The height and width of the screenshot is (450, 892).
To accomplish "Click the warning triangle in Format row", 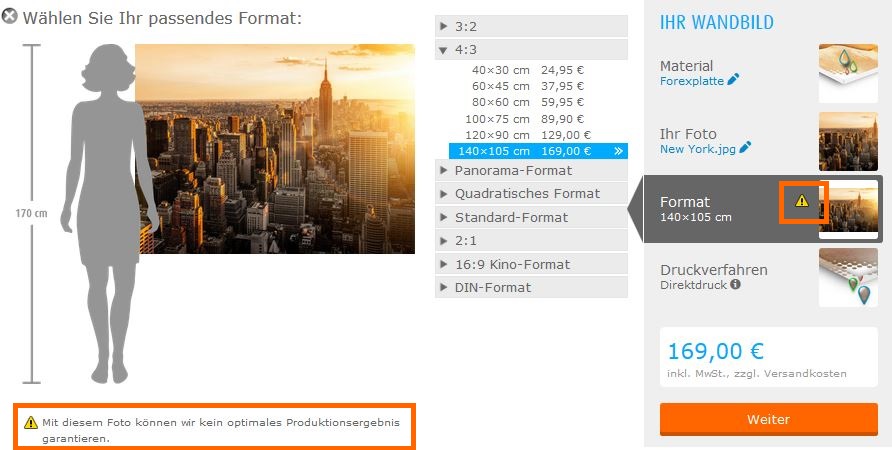I will pyautogui.click(x=802, y=201).
